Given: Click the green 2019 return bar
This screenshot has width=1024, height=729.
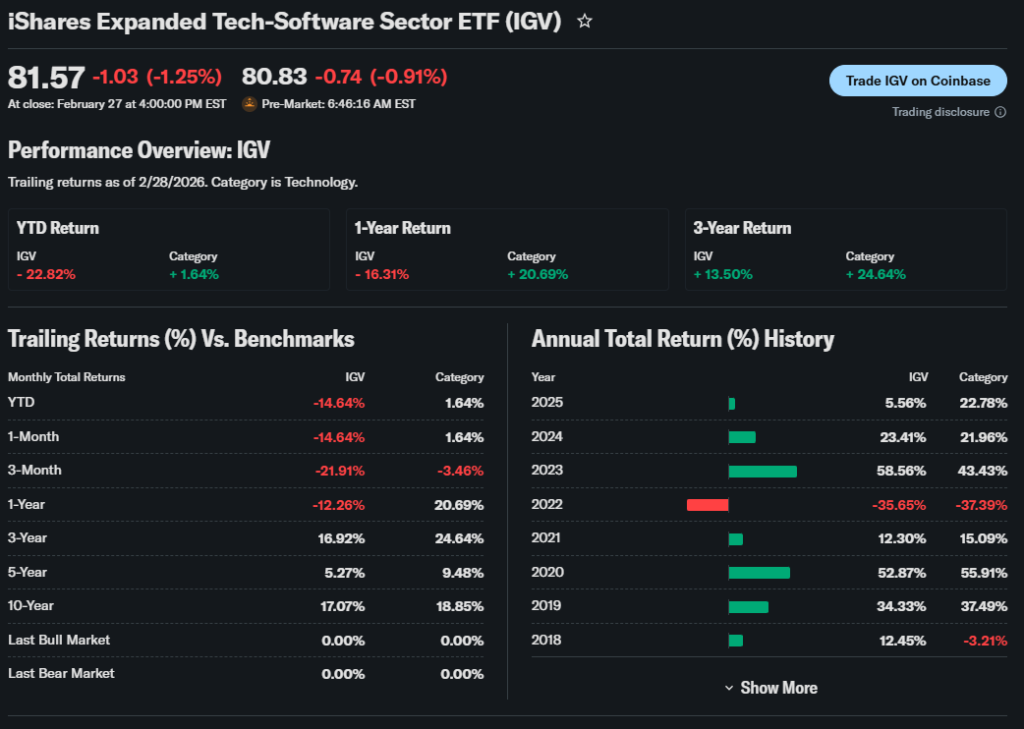Looking at the screenshot, I should (x=748, y=607).
